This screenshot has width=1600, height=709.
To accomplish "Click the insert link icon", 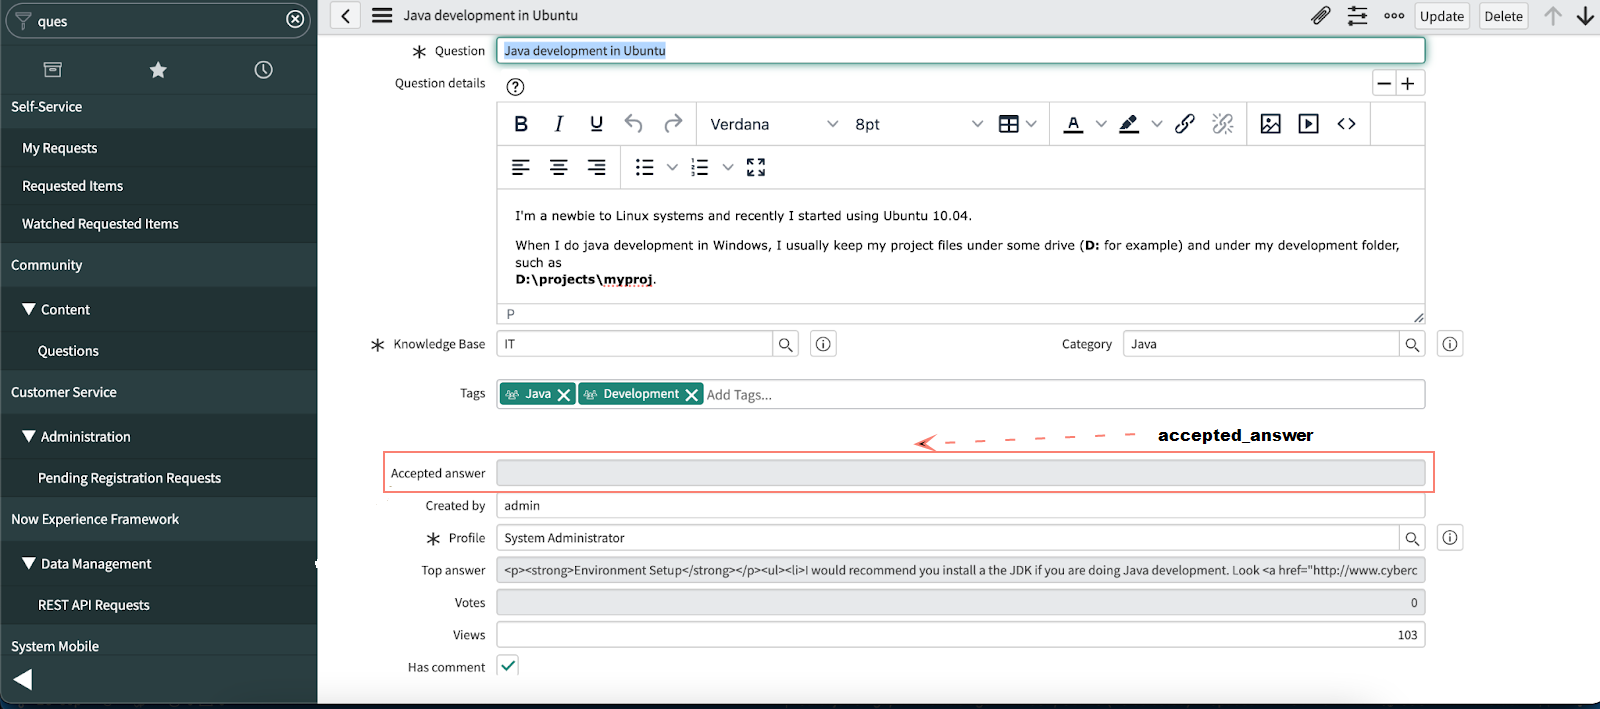I will 1185,124.
